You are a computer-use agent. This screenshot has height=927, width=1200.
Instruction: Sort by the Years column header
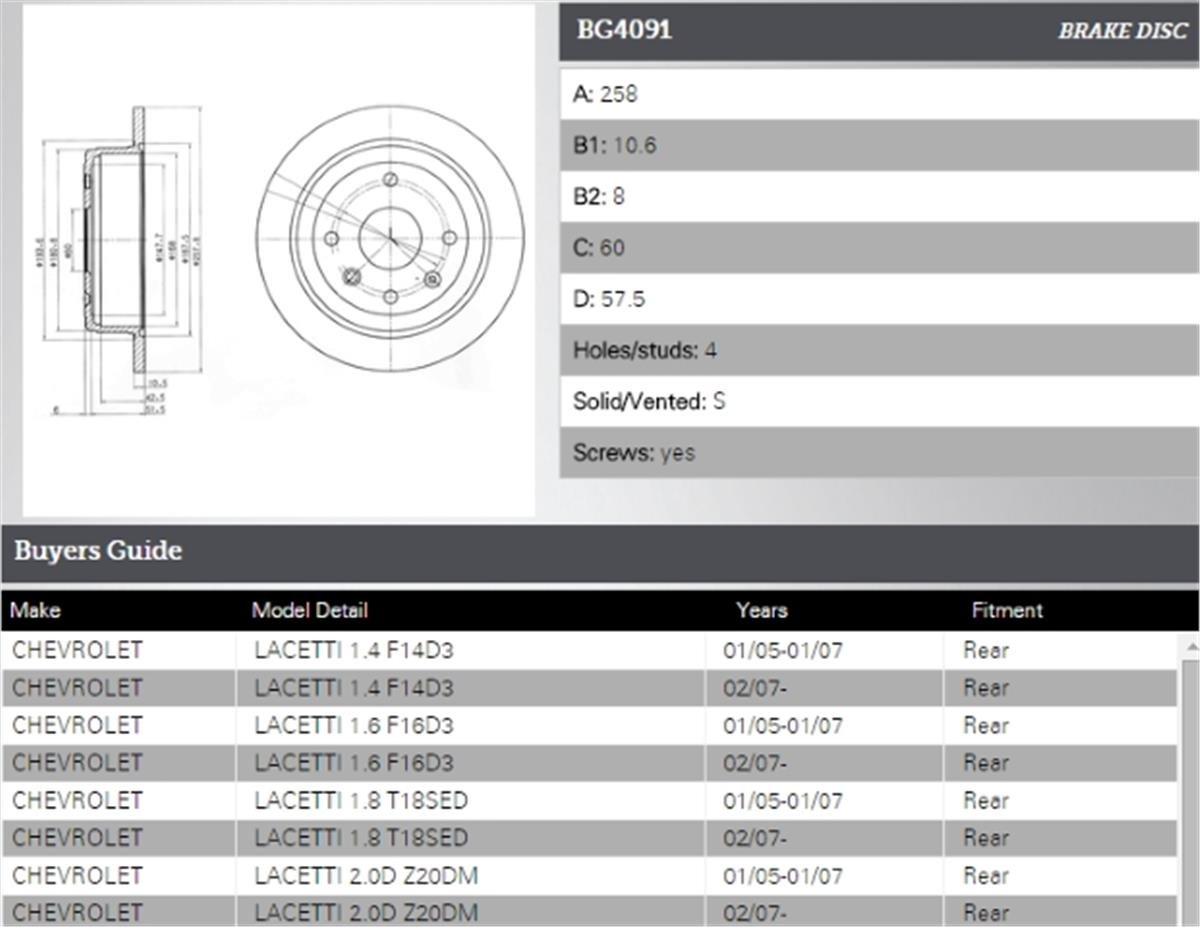point(762,610)
